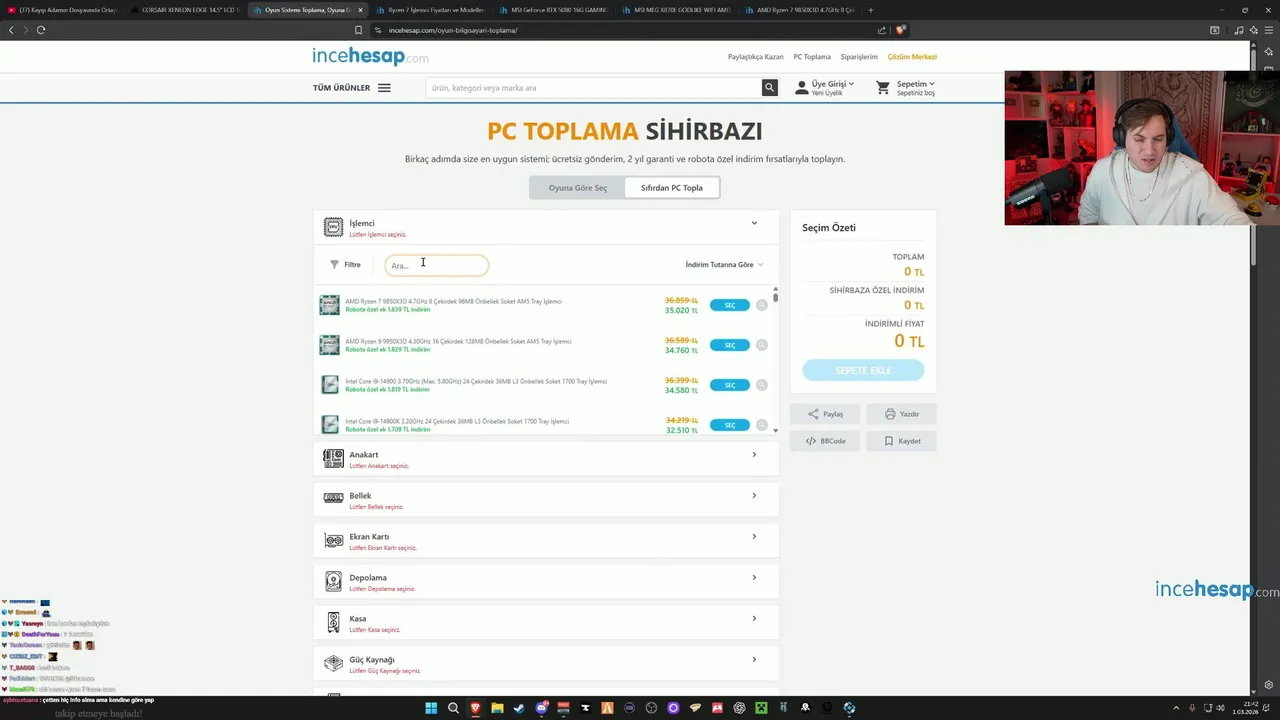Click the Brave shields icon in address bar

tap(901, 30)
